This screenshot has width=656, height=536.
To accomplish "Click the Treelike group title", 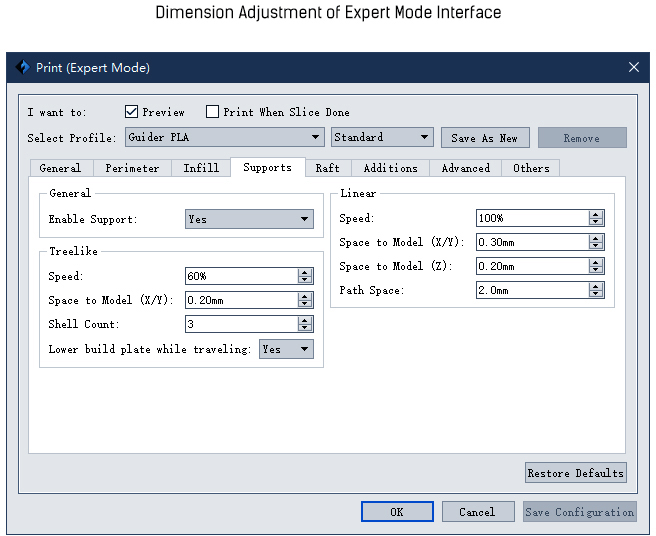I will click(73, 251).
